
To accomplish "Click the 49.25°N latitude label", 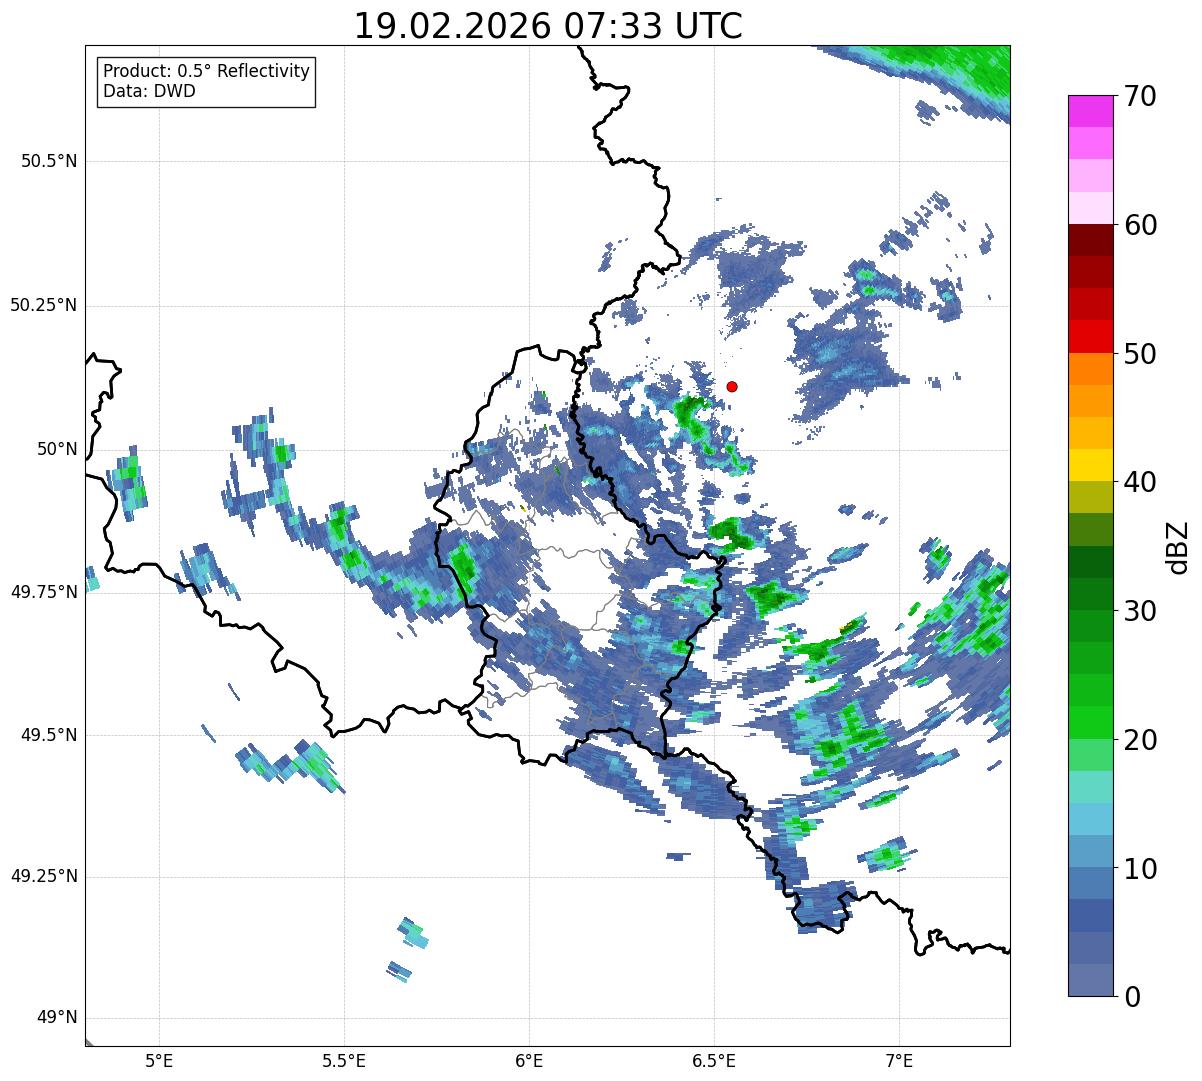I will pos(44,876).
